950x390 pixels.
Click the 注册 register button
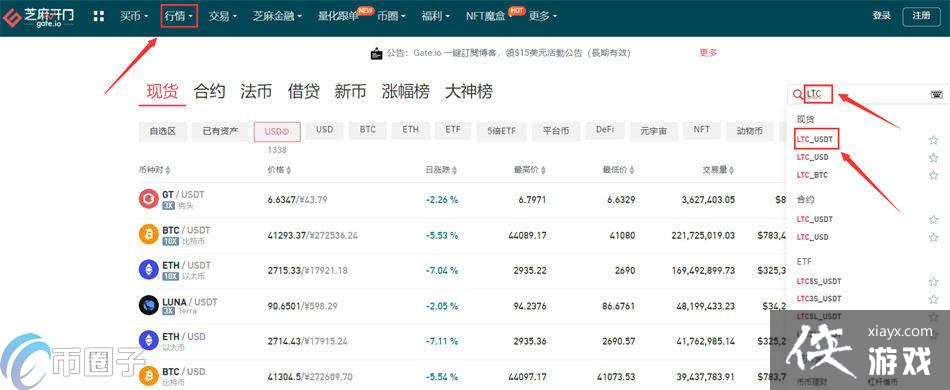(x=921, y=16)
